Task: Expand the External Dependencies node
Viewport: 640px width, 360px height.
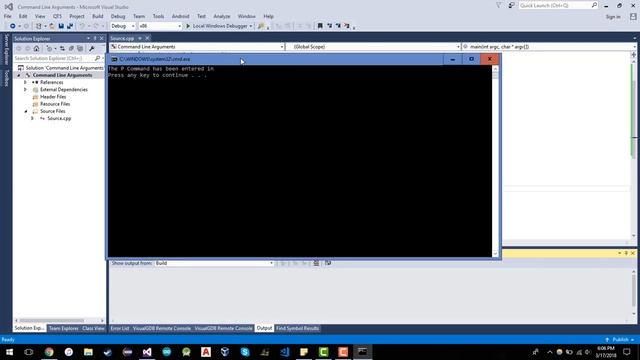Action: [x=25, y=89]
